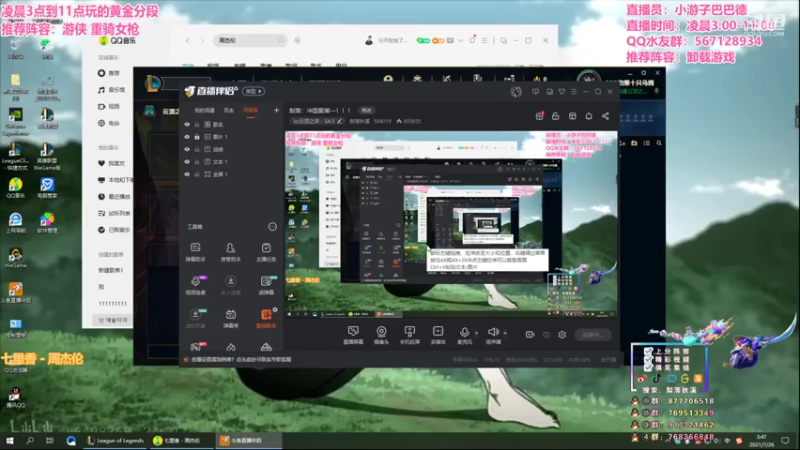The image size is (800, 450).
Task: Switch streaming mode via 类型 pill button
Action: pos(253,91)
